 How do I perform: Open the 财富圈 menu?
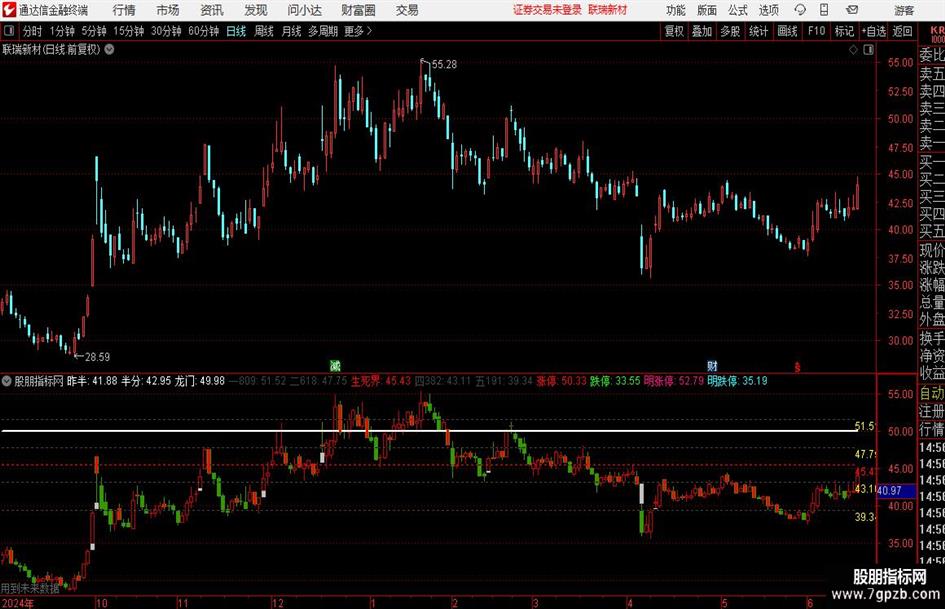pos(358,10)
